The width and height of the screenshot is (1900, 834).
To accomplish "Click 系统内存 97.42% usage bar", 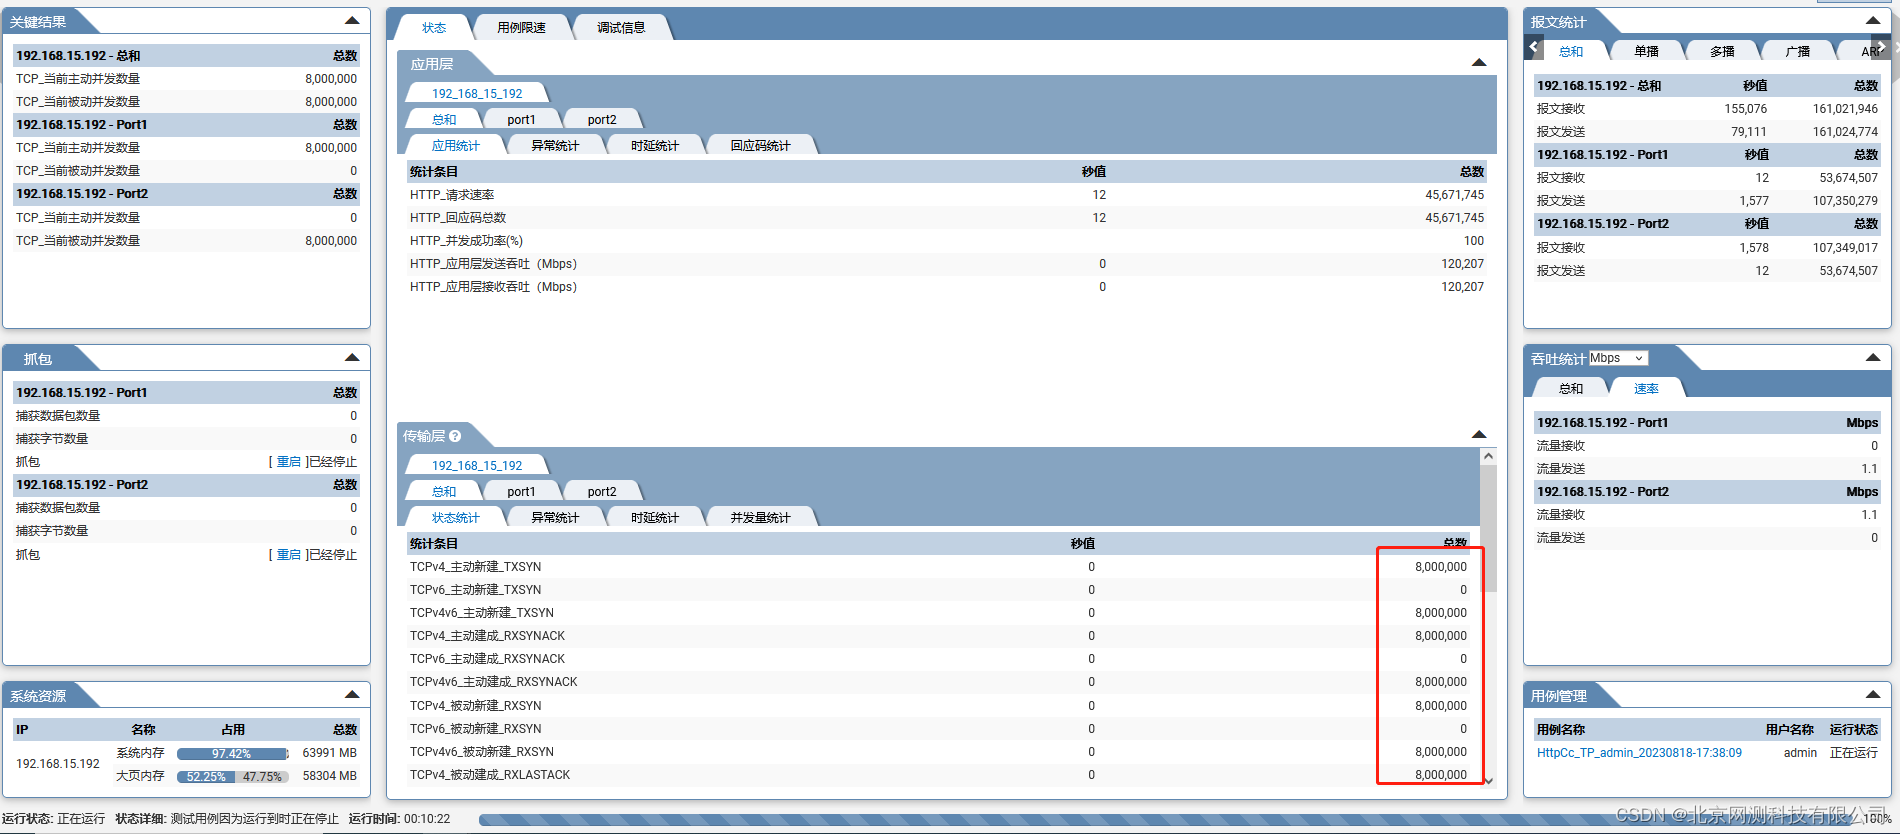I will [x=232, y=754].
